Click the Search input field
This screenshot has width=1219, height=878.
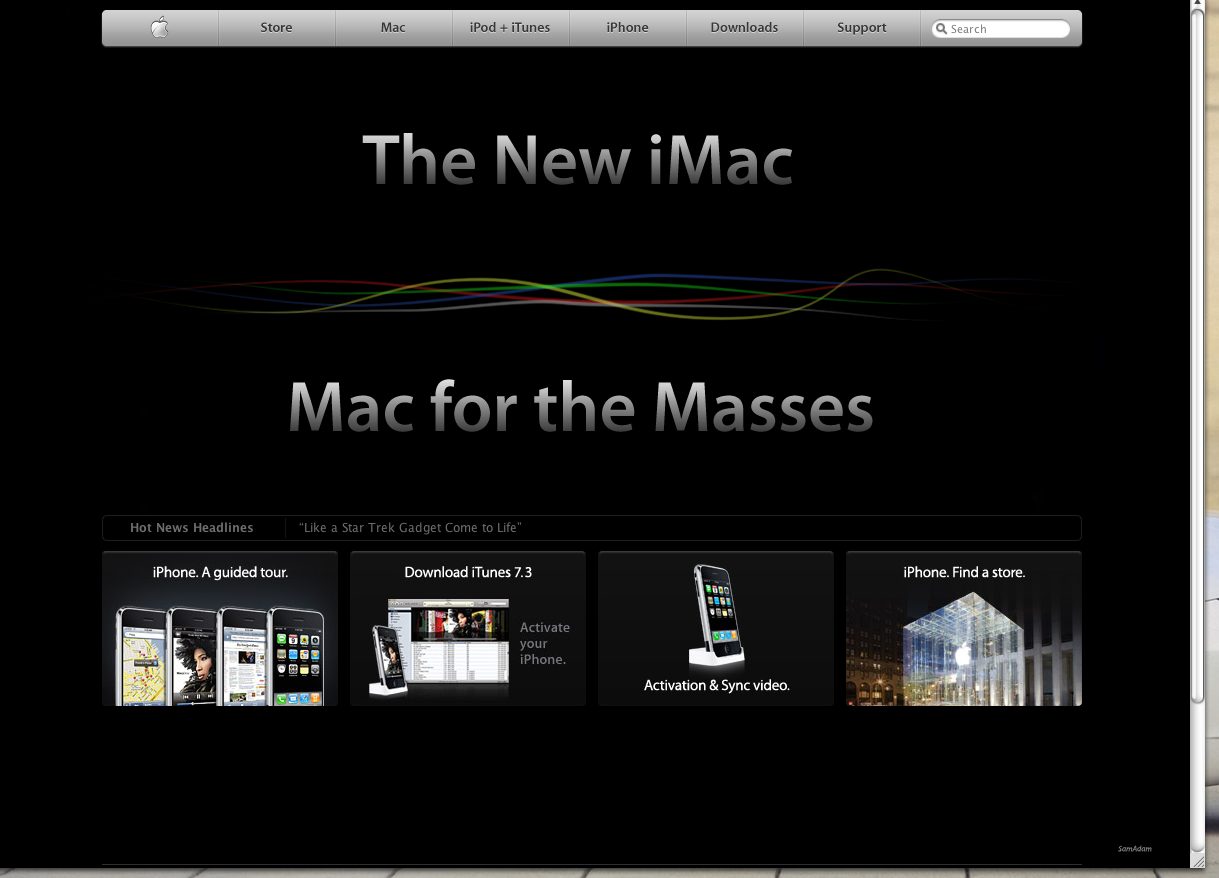coord(1001,29)
